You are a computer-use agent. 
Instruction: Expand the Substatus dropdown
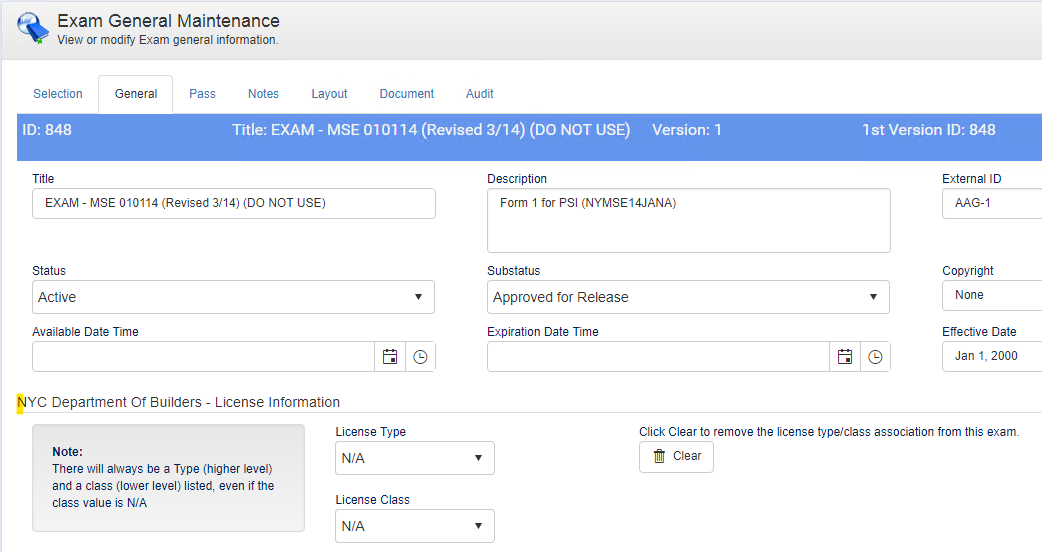click(x=688, y=297)
